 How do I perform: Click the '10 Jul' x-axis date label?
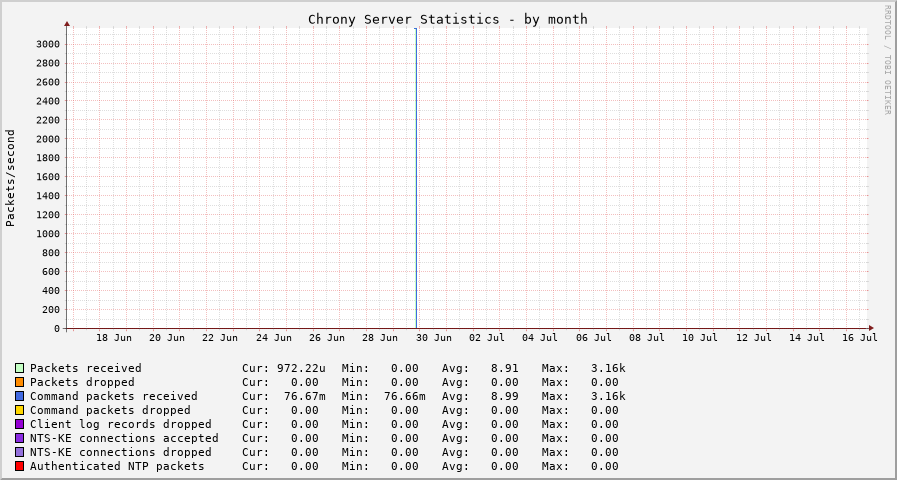point(700,338)
